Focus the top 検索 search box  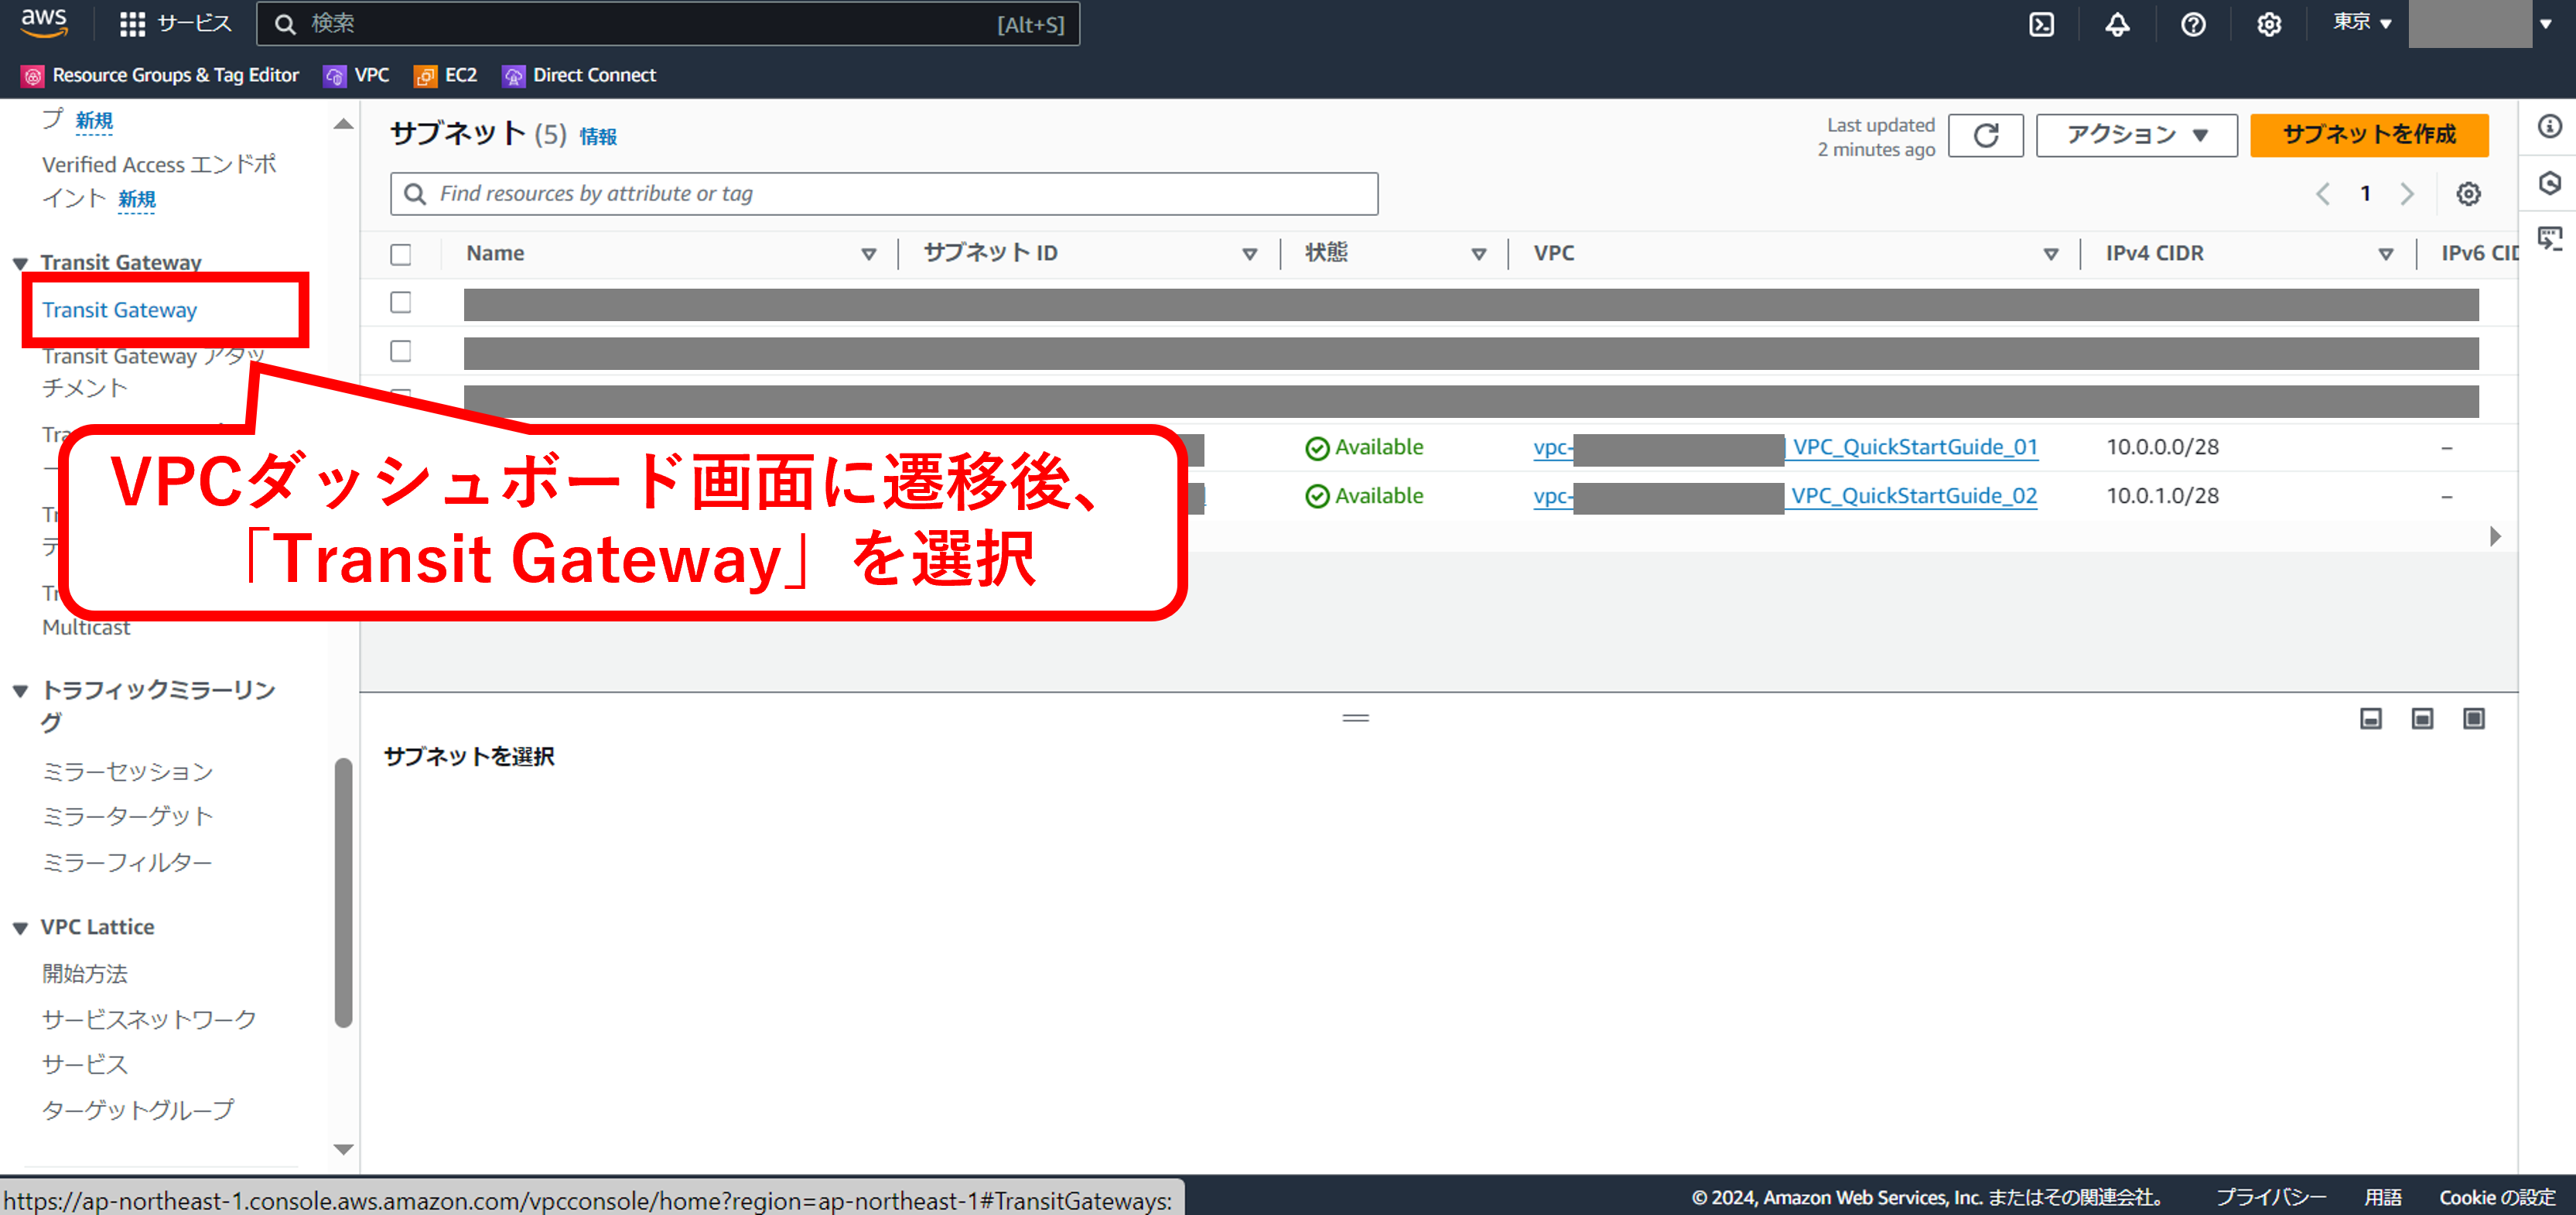click(x=668, y=24)
